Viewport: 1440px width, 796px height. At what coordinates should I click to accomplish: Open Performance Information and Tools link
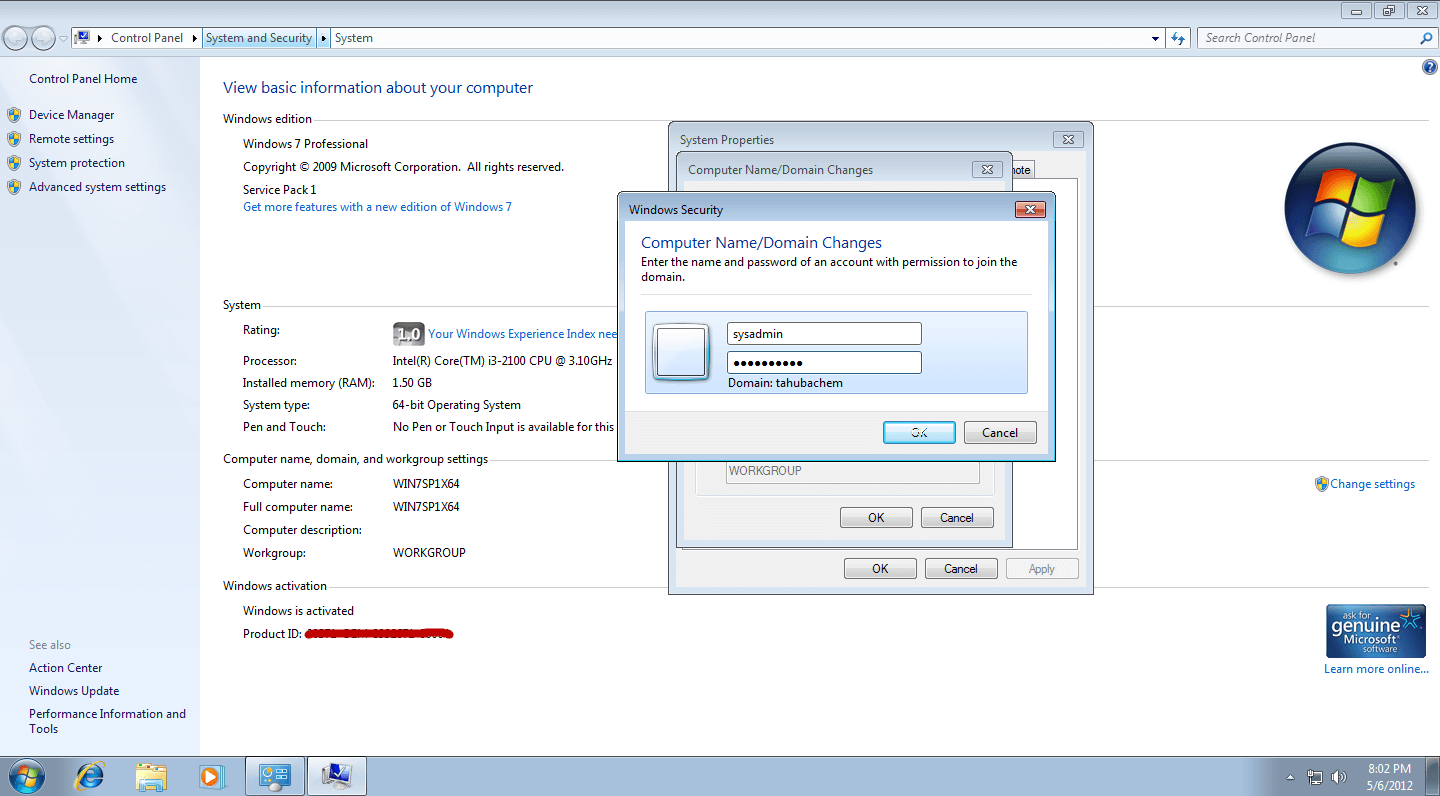tap(107, 721)
